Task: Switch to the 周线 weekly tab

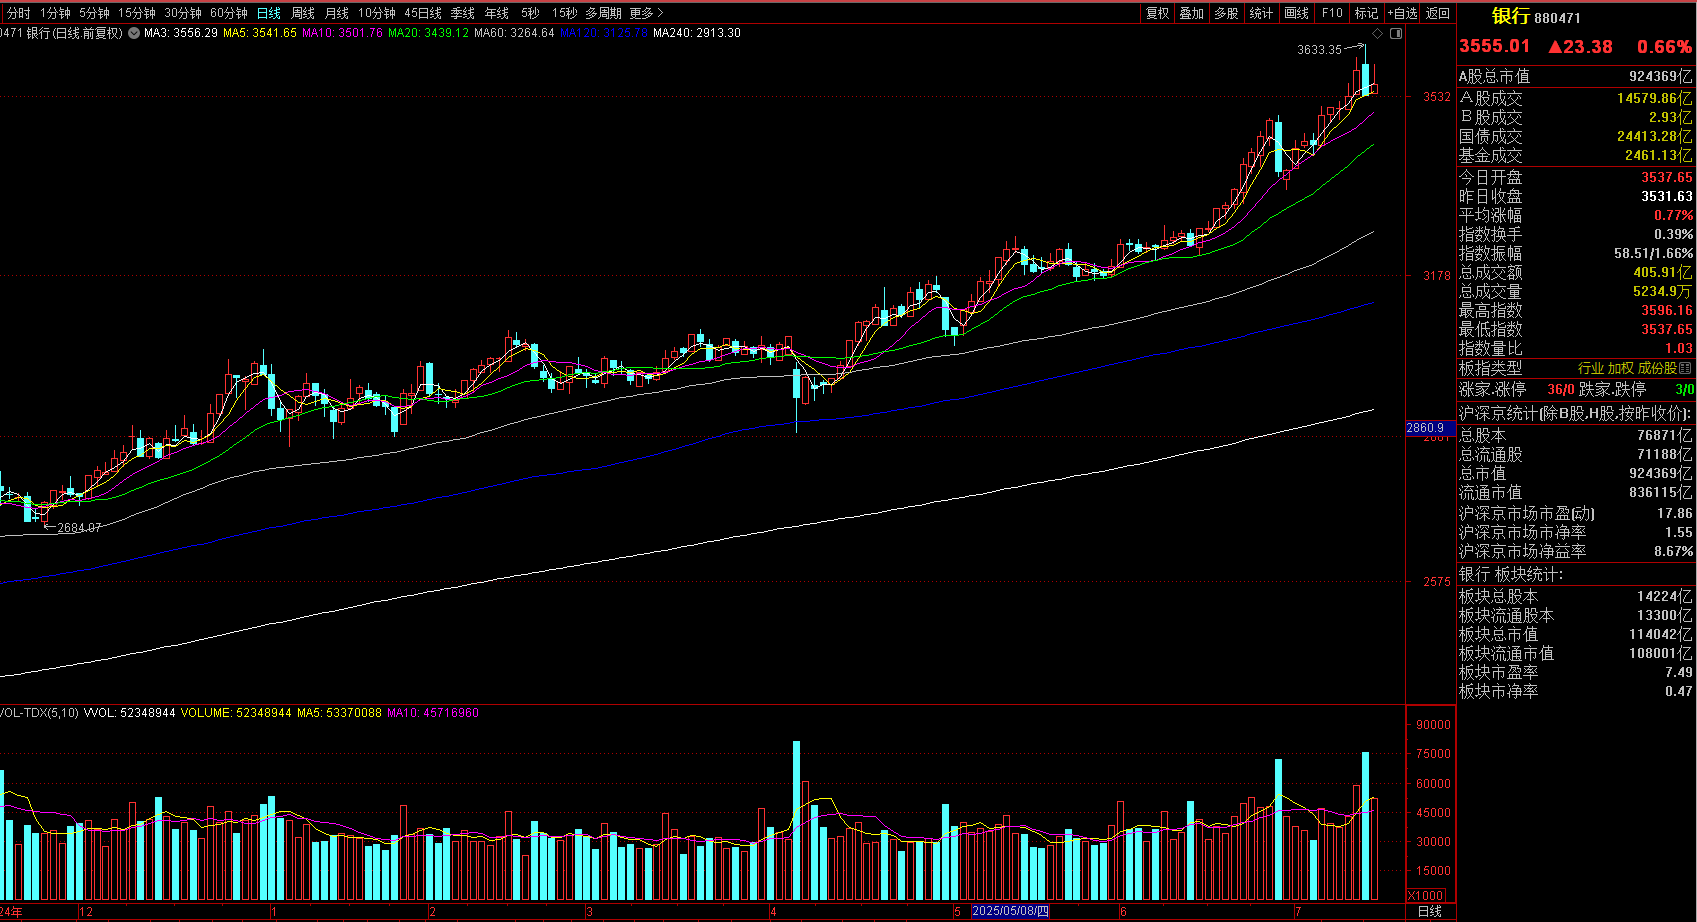Action: tap(303, 13)
